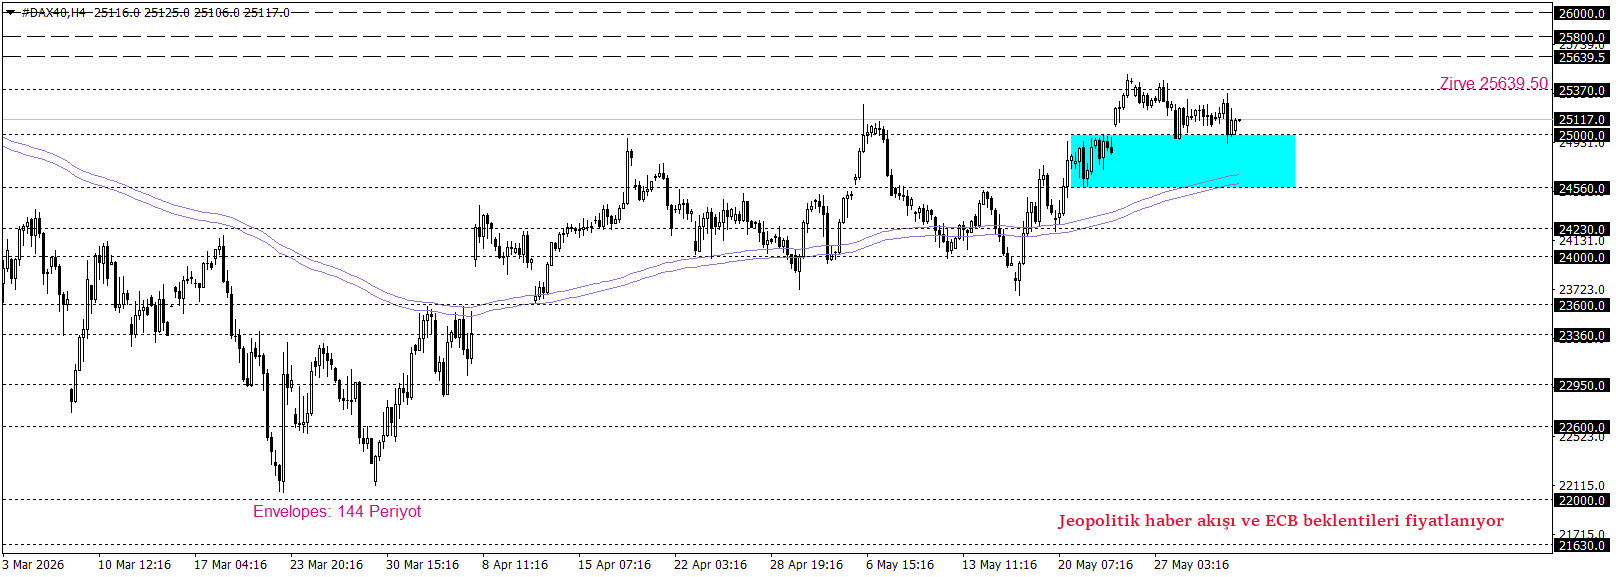
Task: Click the 20 May 07:16 time label
Action: click(1095, 565)
